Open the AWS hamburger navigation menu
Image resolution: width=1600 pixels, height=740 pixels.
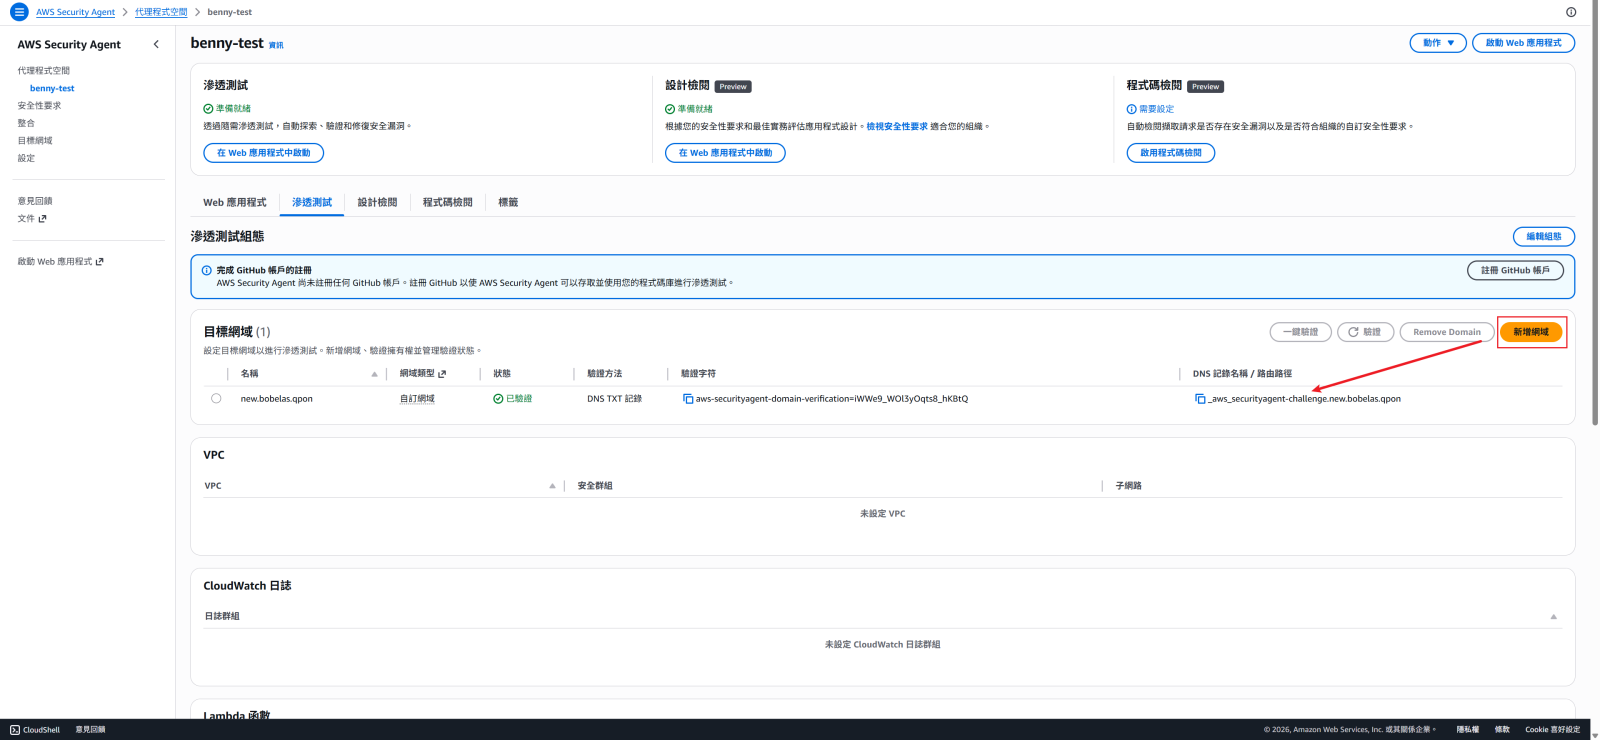click(x=19, y=12)
